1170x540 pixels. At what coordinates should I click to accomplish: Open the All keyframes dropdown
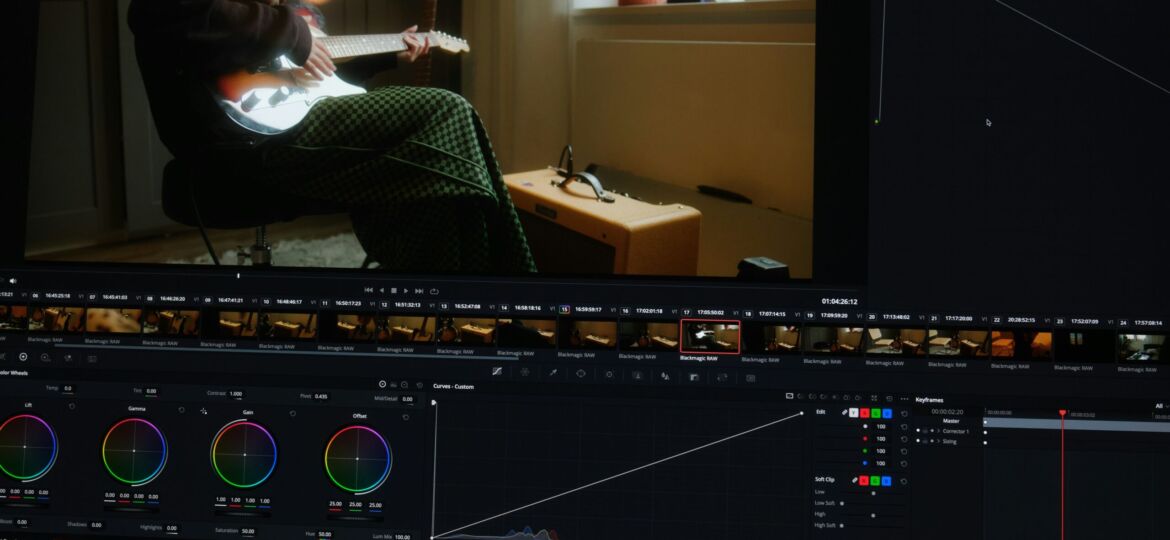coord(1161,406)
